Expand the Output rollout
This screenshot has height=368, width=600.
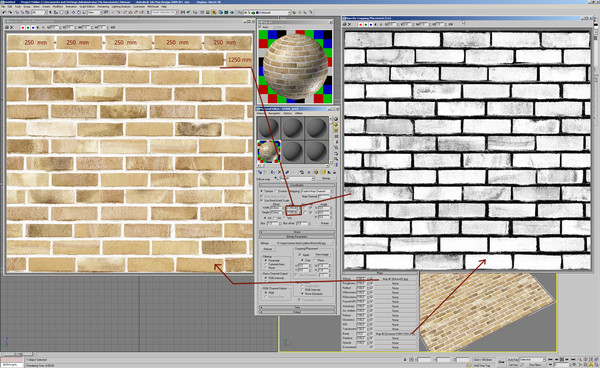[297, 312]
